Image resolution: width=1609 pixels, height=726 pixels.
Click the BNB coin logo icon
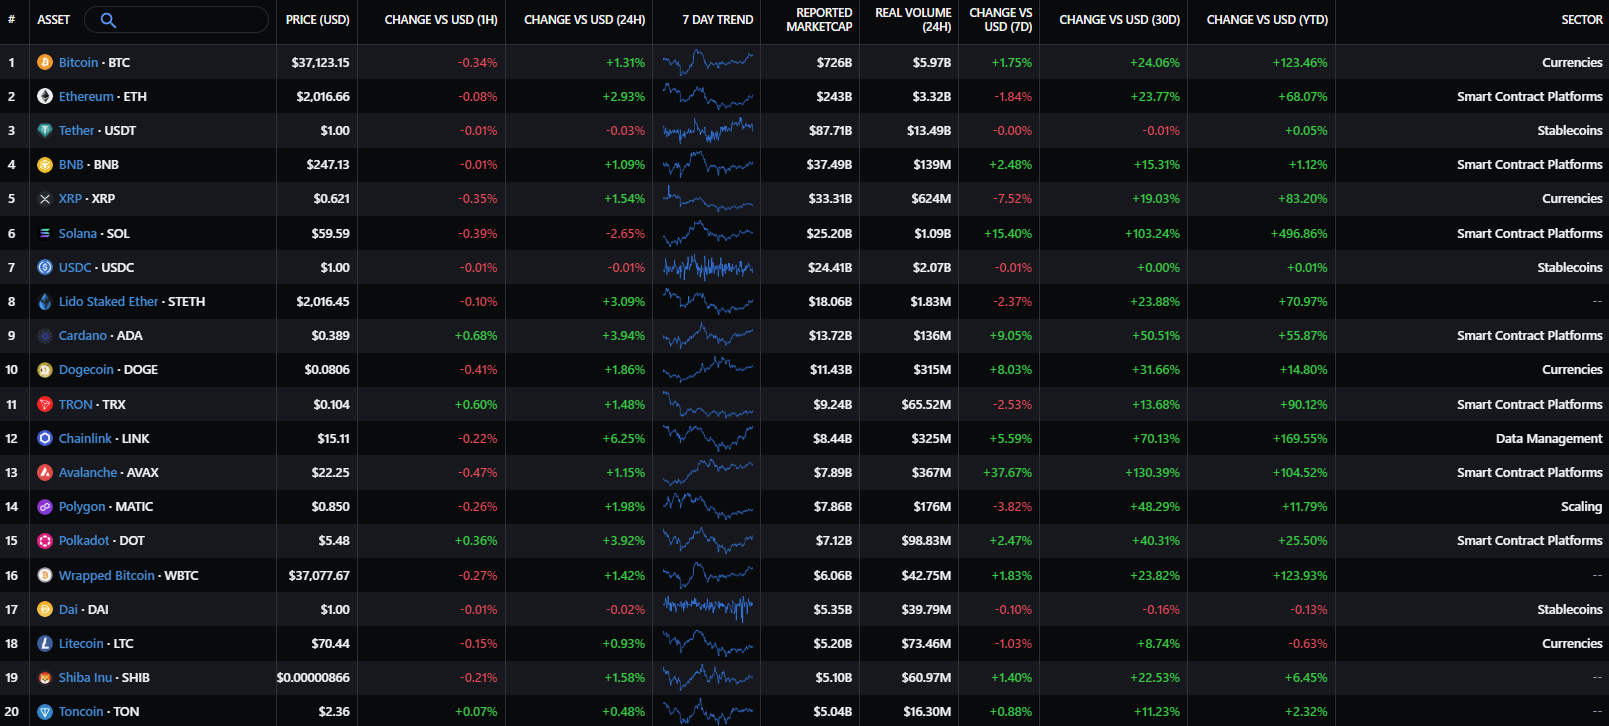point(45,165)
